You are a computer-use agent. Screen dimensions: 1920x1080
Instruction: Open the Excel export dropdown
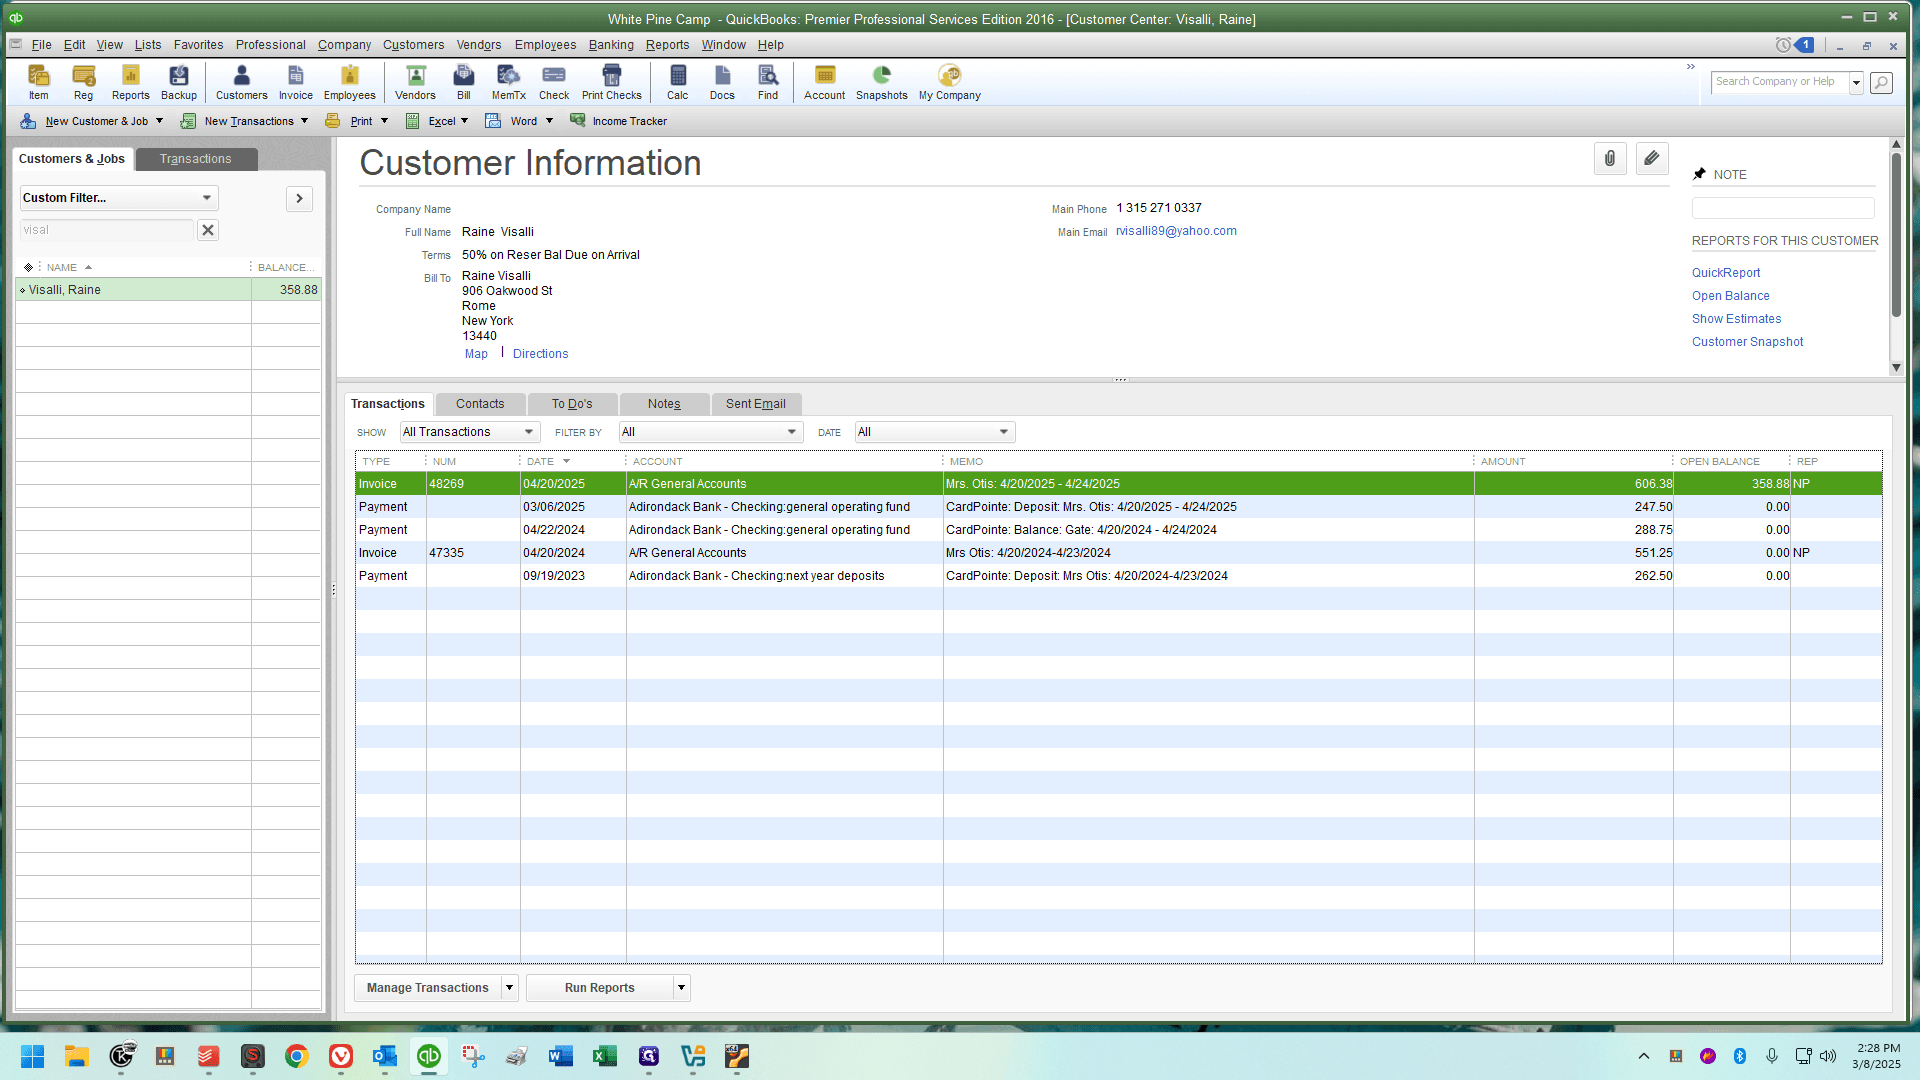464,121
